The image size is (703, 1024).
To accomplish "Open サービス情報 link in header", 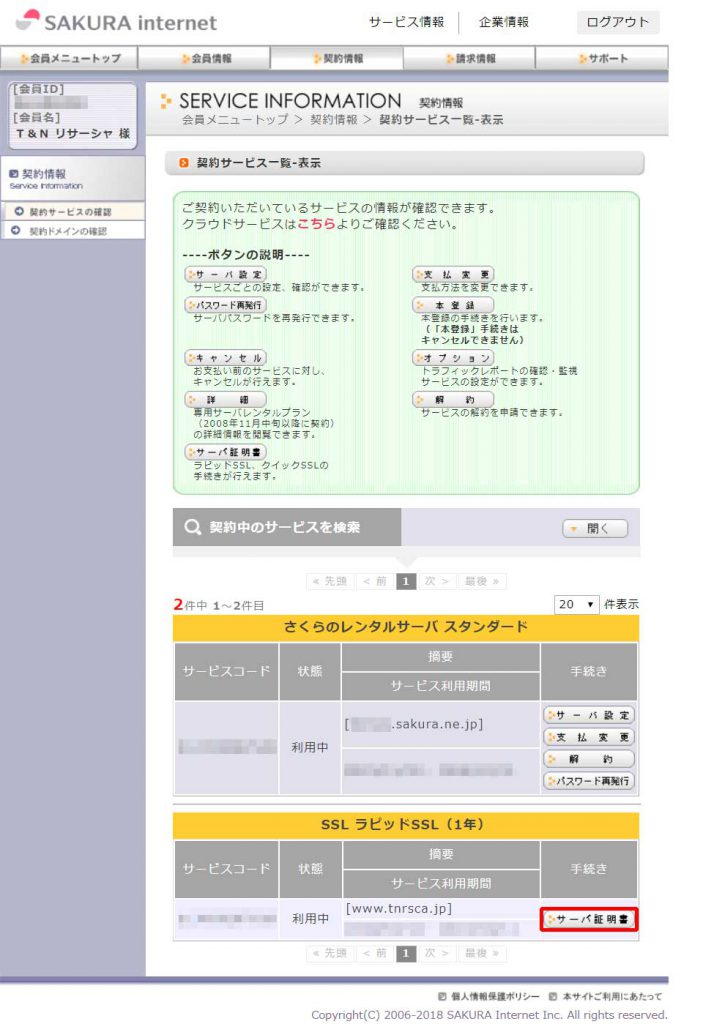I will 406,22.
